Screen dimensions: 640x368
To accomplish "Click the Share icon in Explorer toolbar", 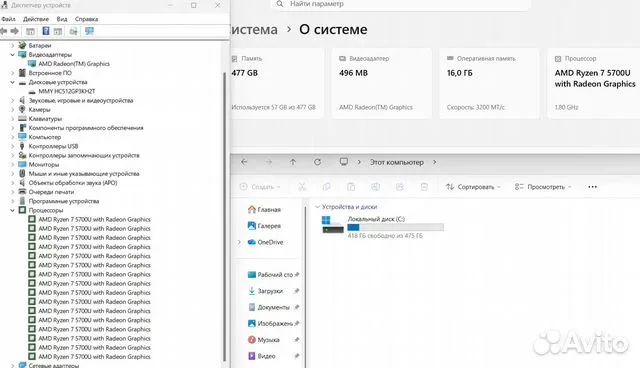I will (x=400, y=187).
